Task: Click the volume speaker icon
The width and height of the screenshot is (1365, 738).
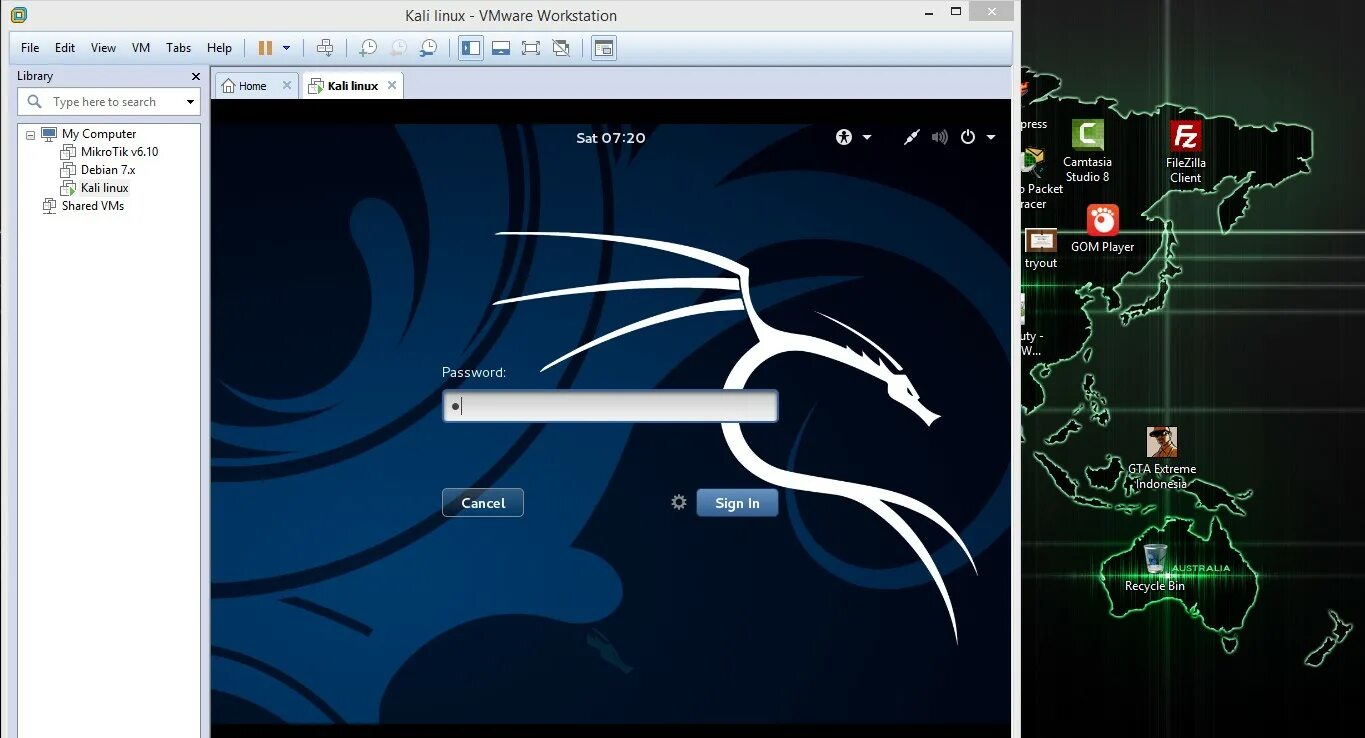Action: pos(939,137)
